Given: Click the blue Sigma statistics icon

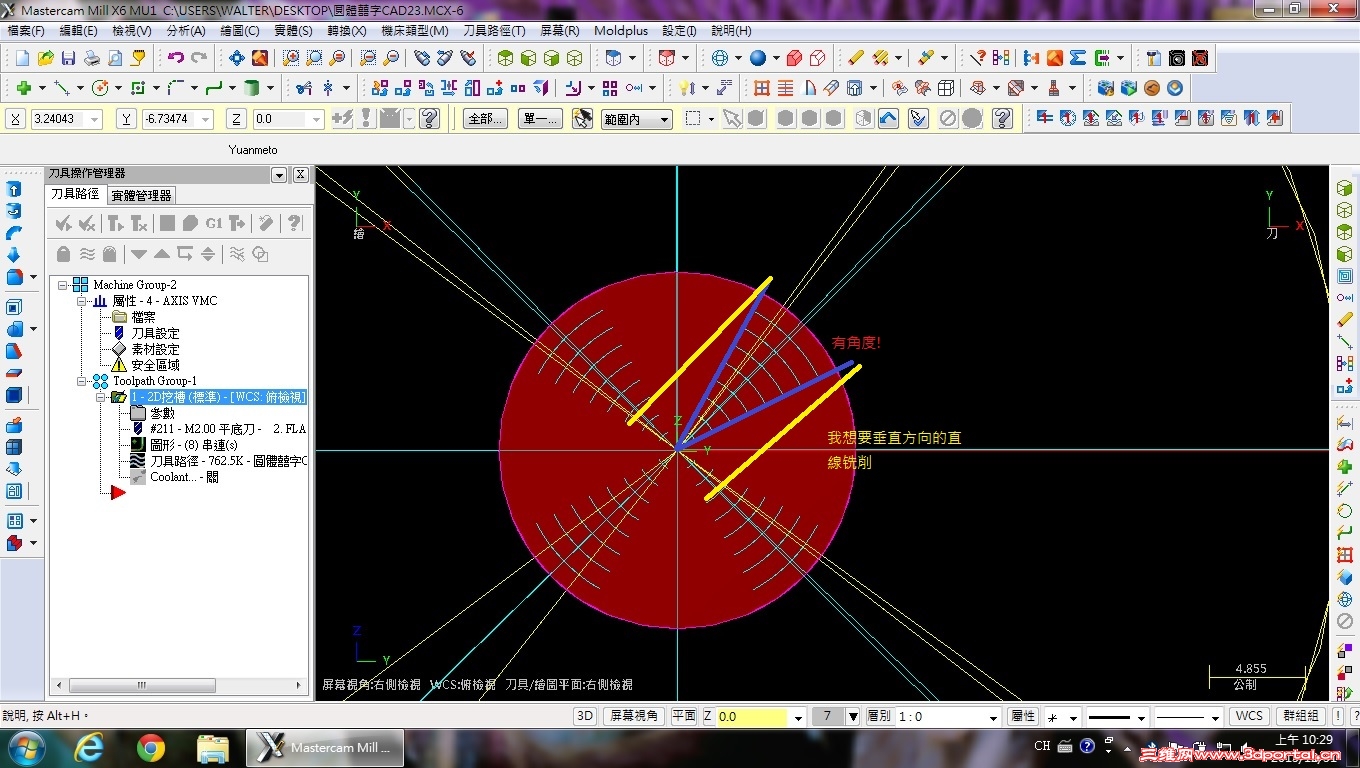Looking at the screenshot, I should tap(1077, 58).
